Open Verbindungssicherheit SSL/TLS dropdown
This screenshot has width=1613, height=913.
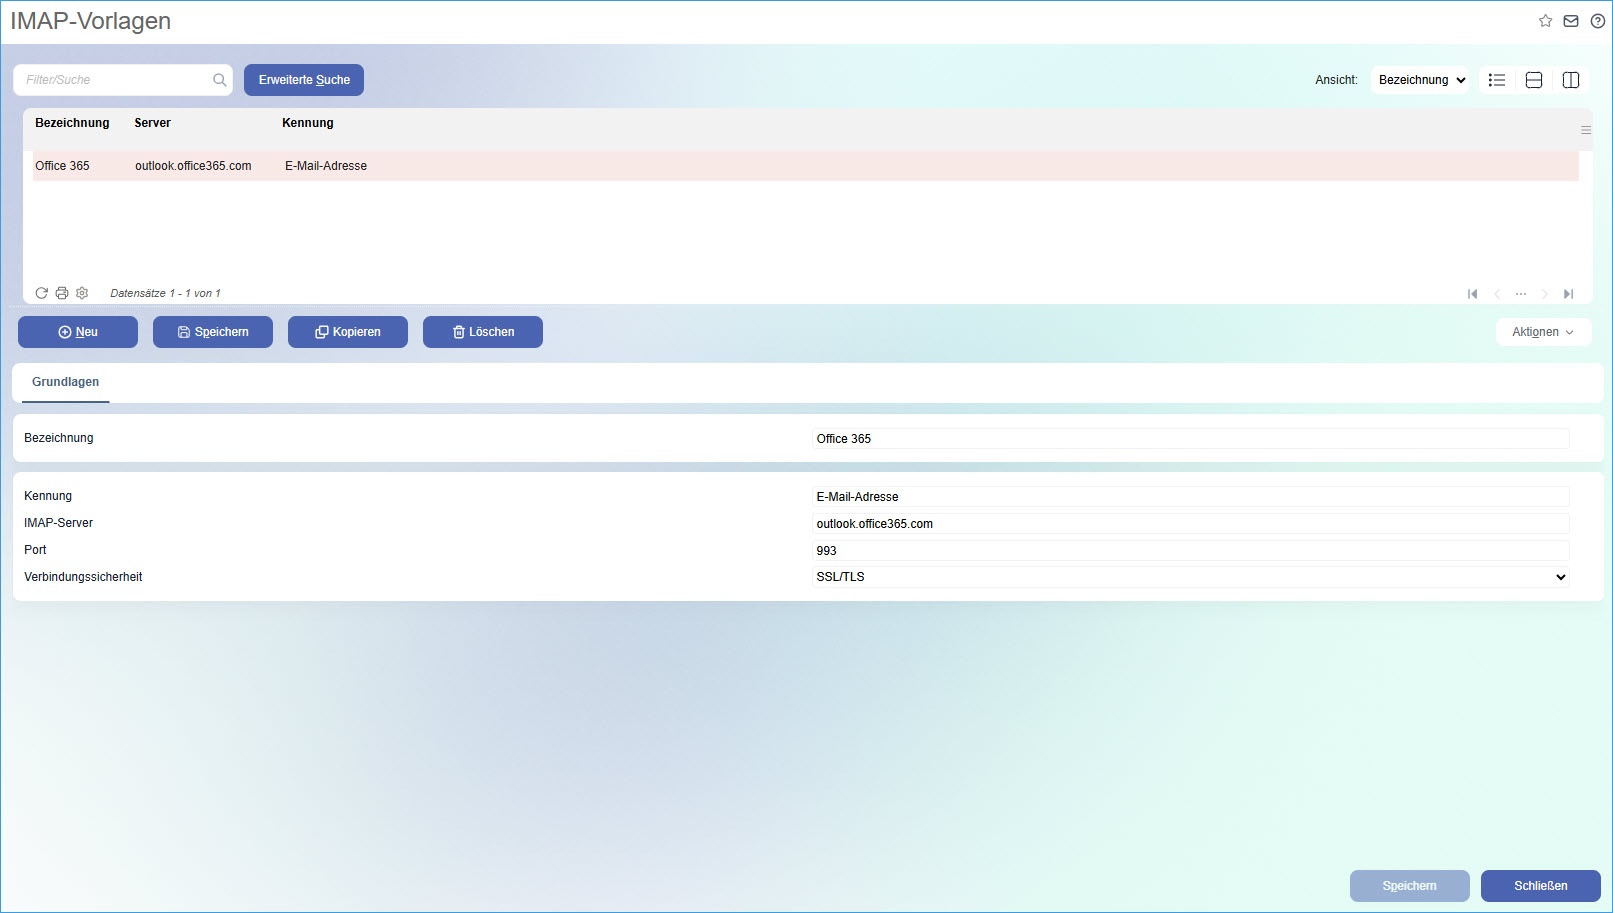[x=1191, y=577]
